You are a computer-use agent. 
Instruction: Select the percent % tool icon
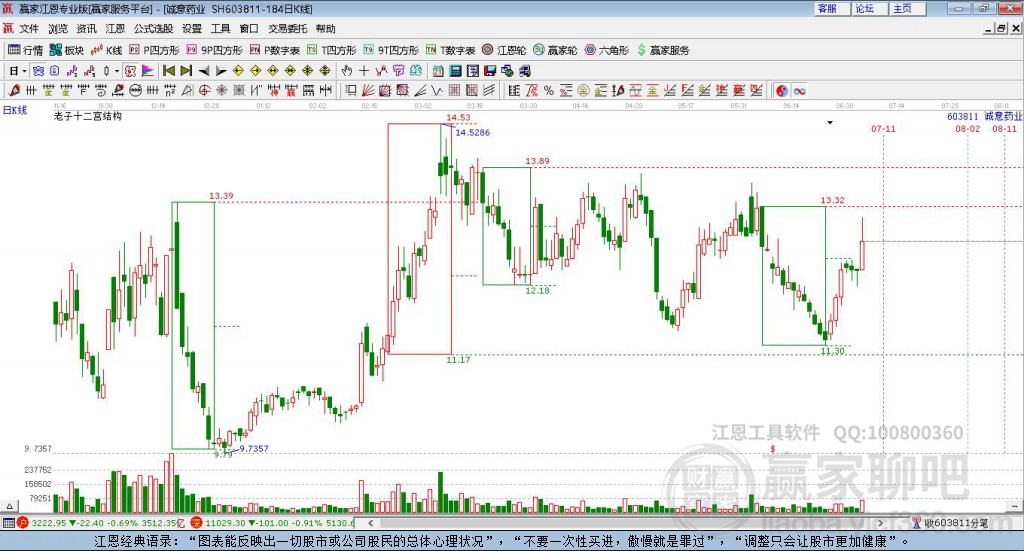tap(549, 91)
